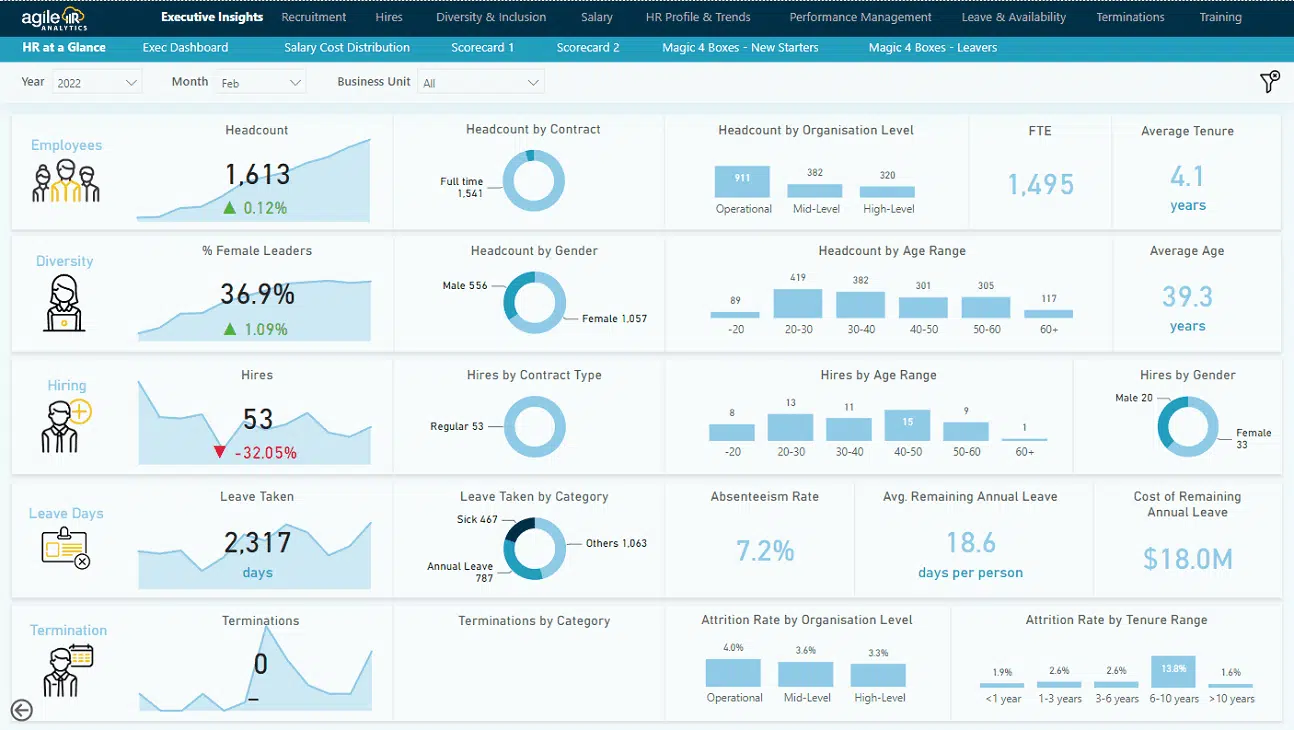The height and width of the screenshot is (730, 1294).
Task: Switch to Magic 4 Boxes - Leavers tab
Action: [932, 47]
